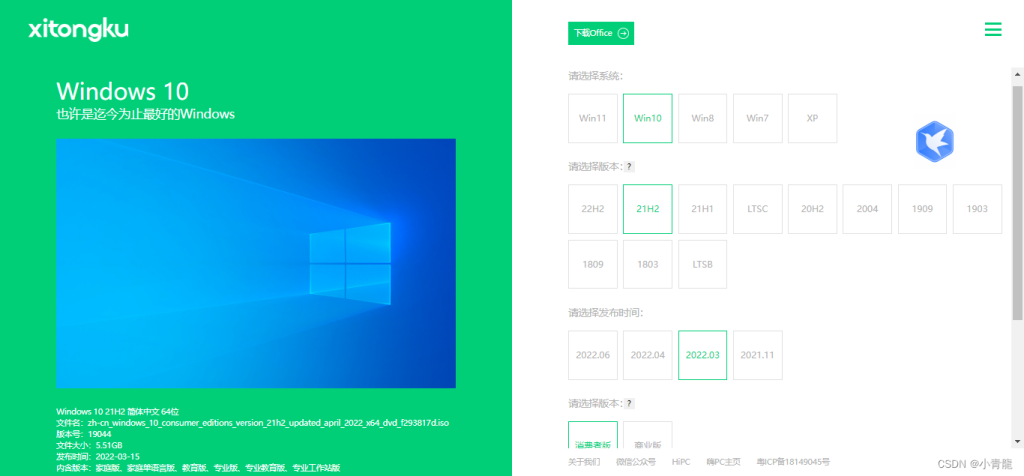Select the Win7 system option
1024x476 pixels.
pos(757,118)
